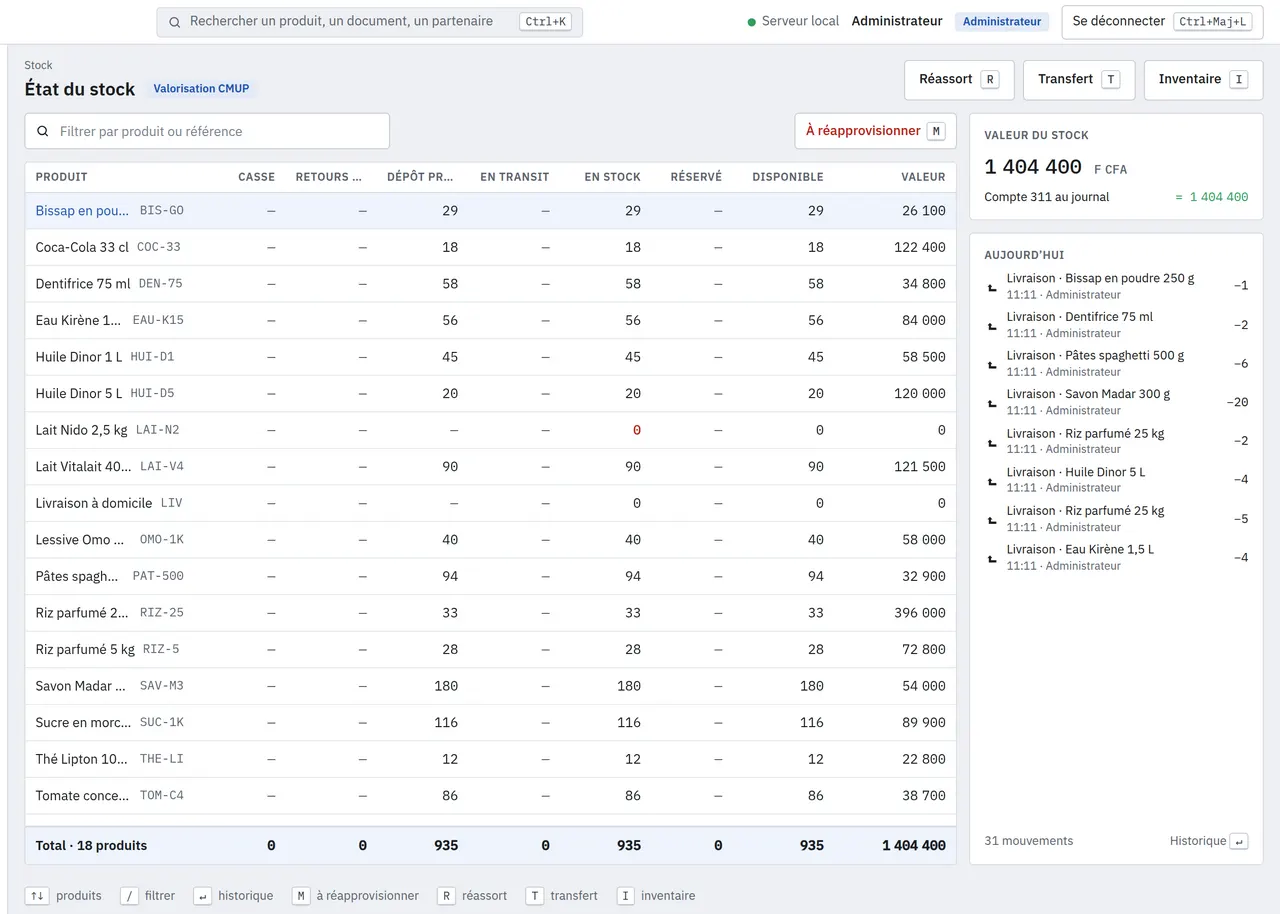
Task: Select the Riz parfumé RIZ-25 row
Action: coord(490,612)
